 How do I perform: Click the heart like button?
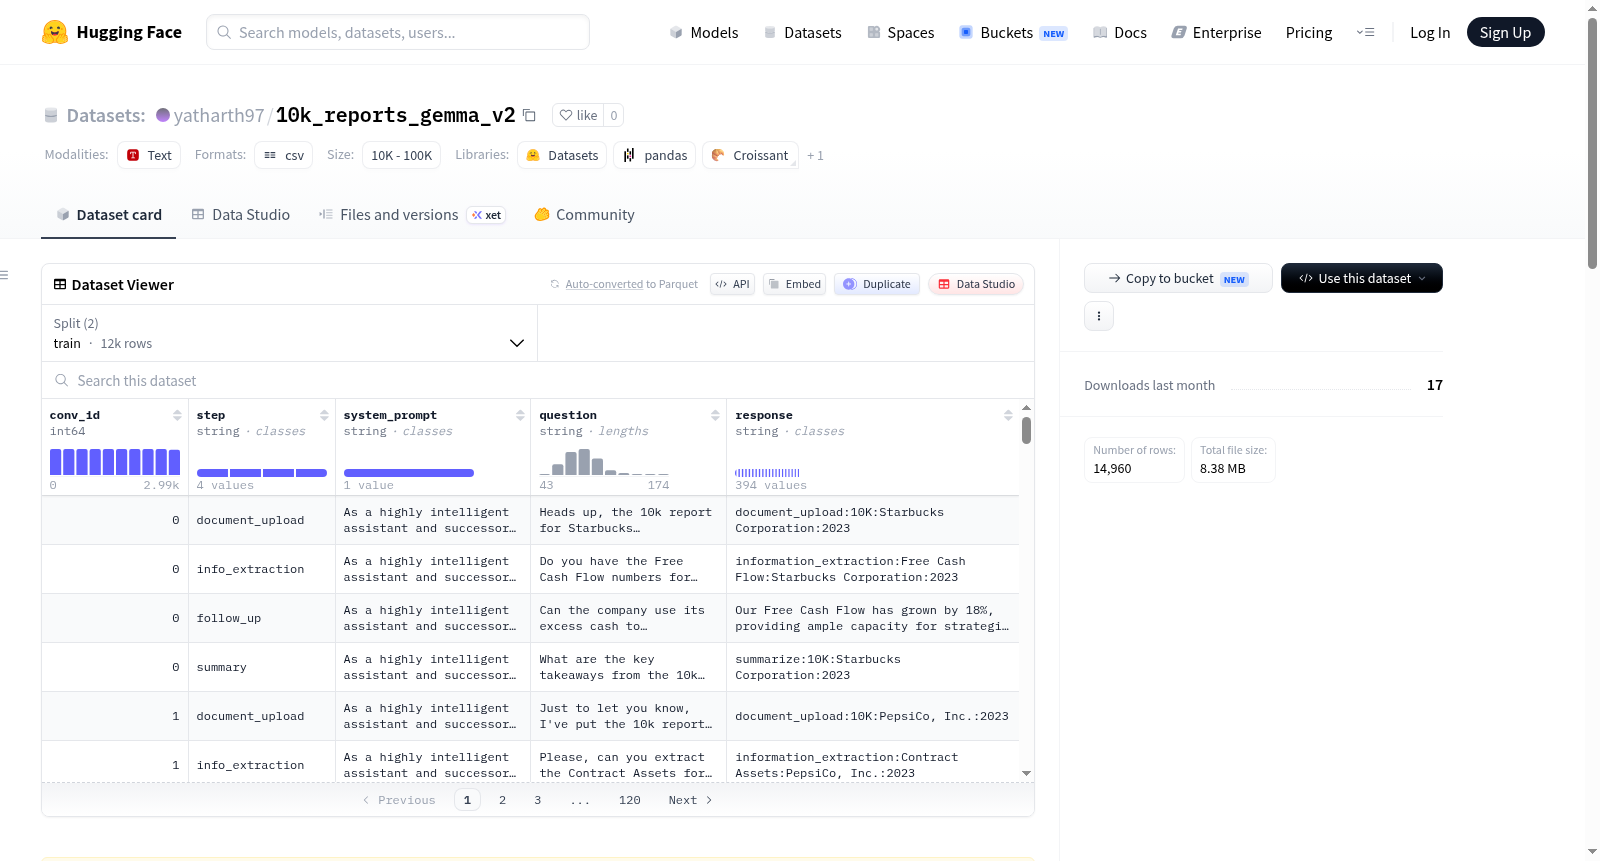[x=578, y=115]
